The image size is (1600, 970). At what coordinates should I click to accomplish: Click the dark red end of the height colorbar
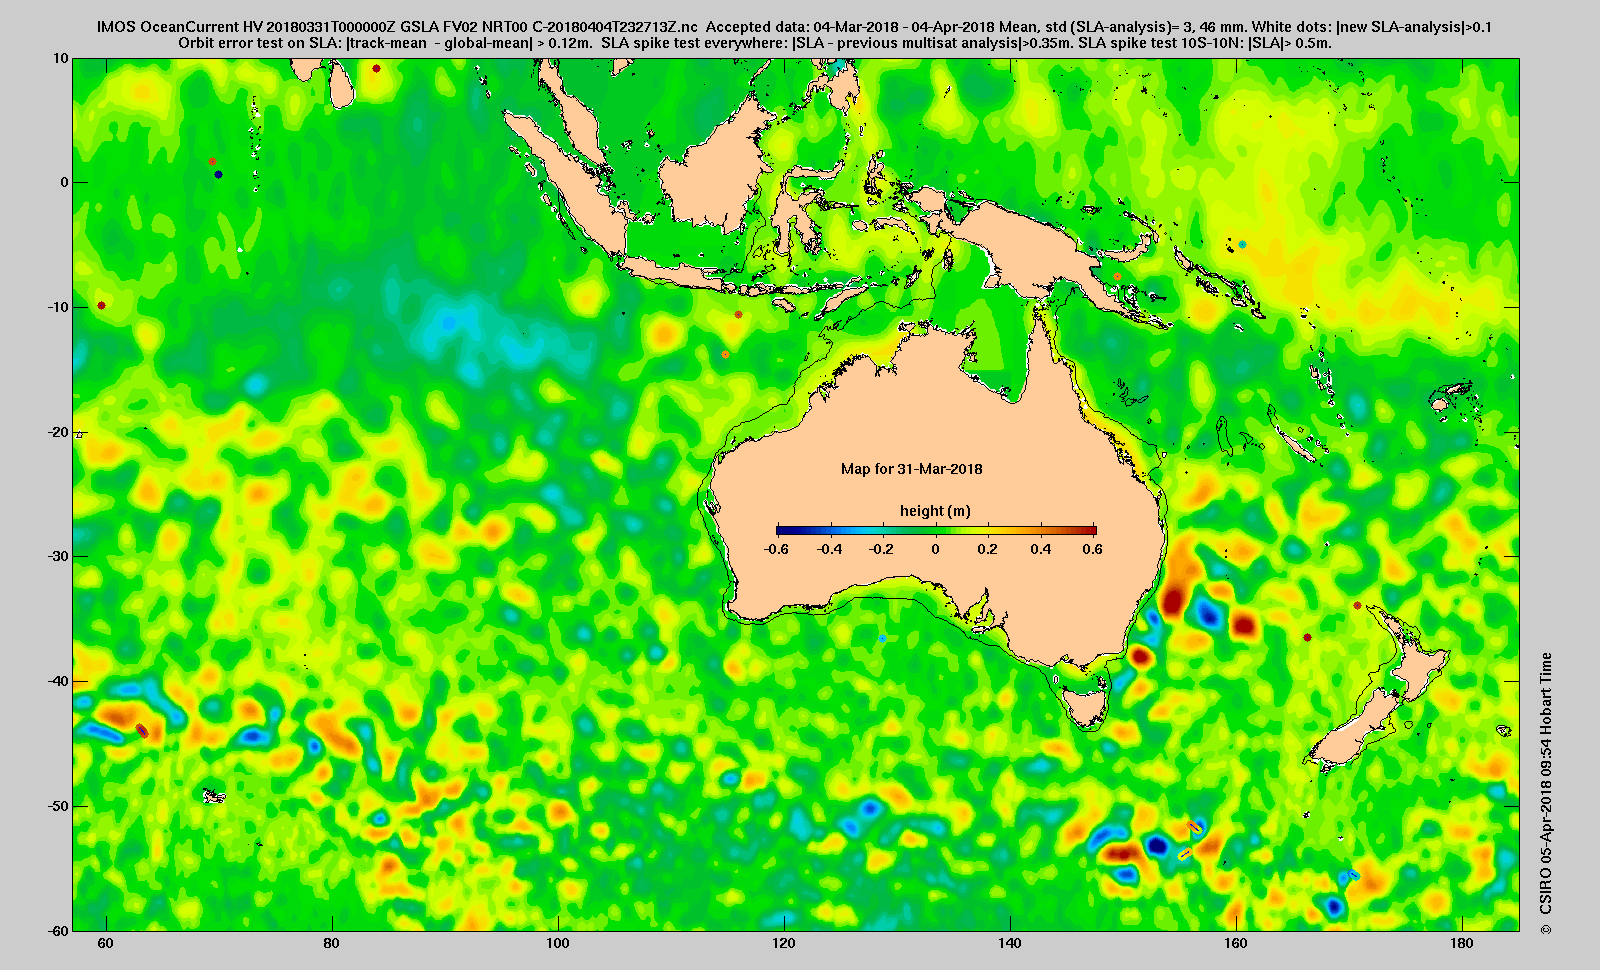point(1090,530)
